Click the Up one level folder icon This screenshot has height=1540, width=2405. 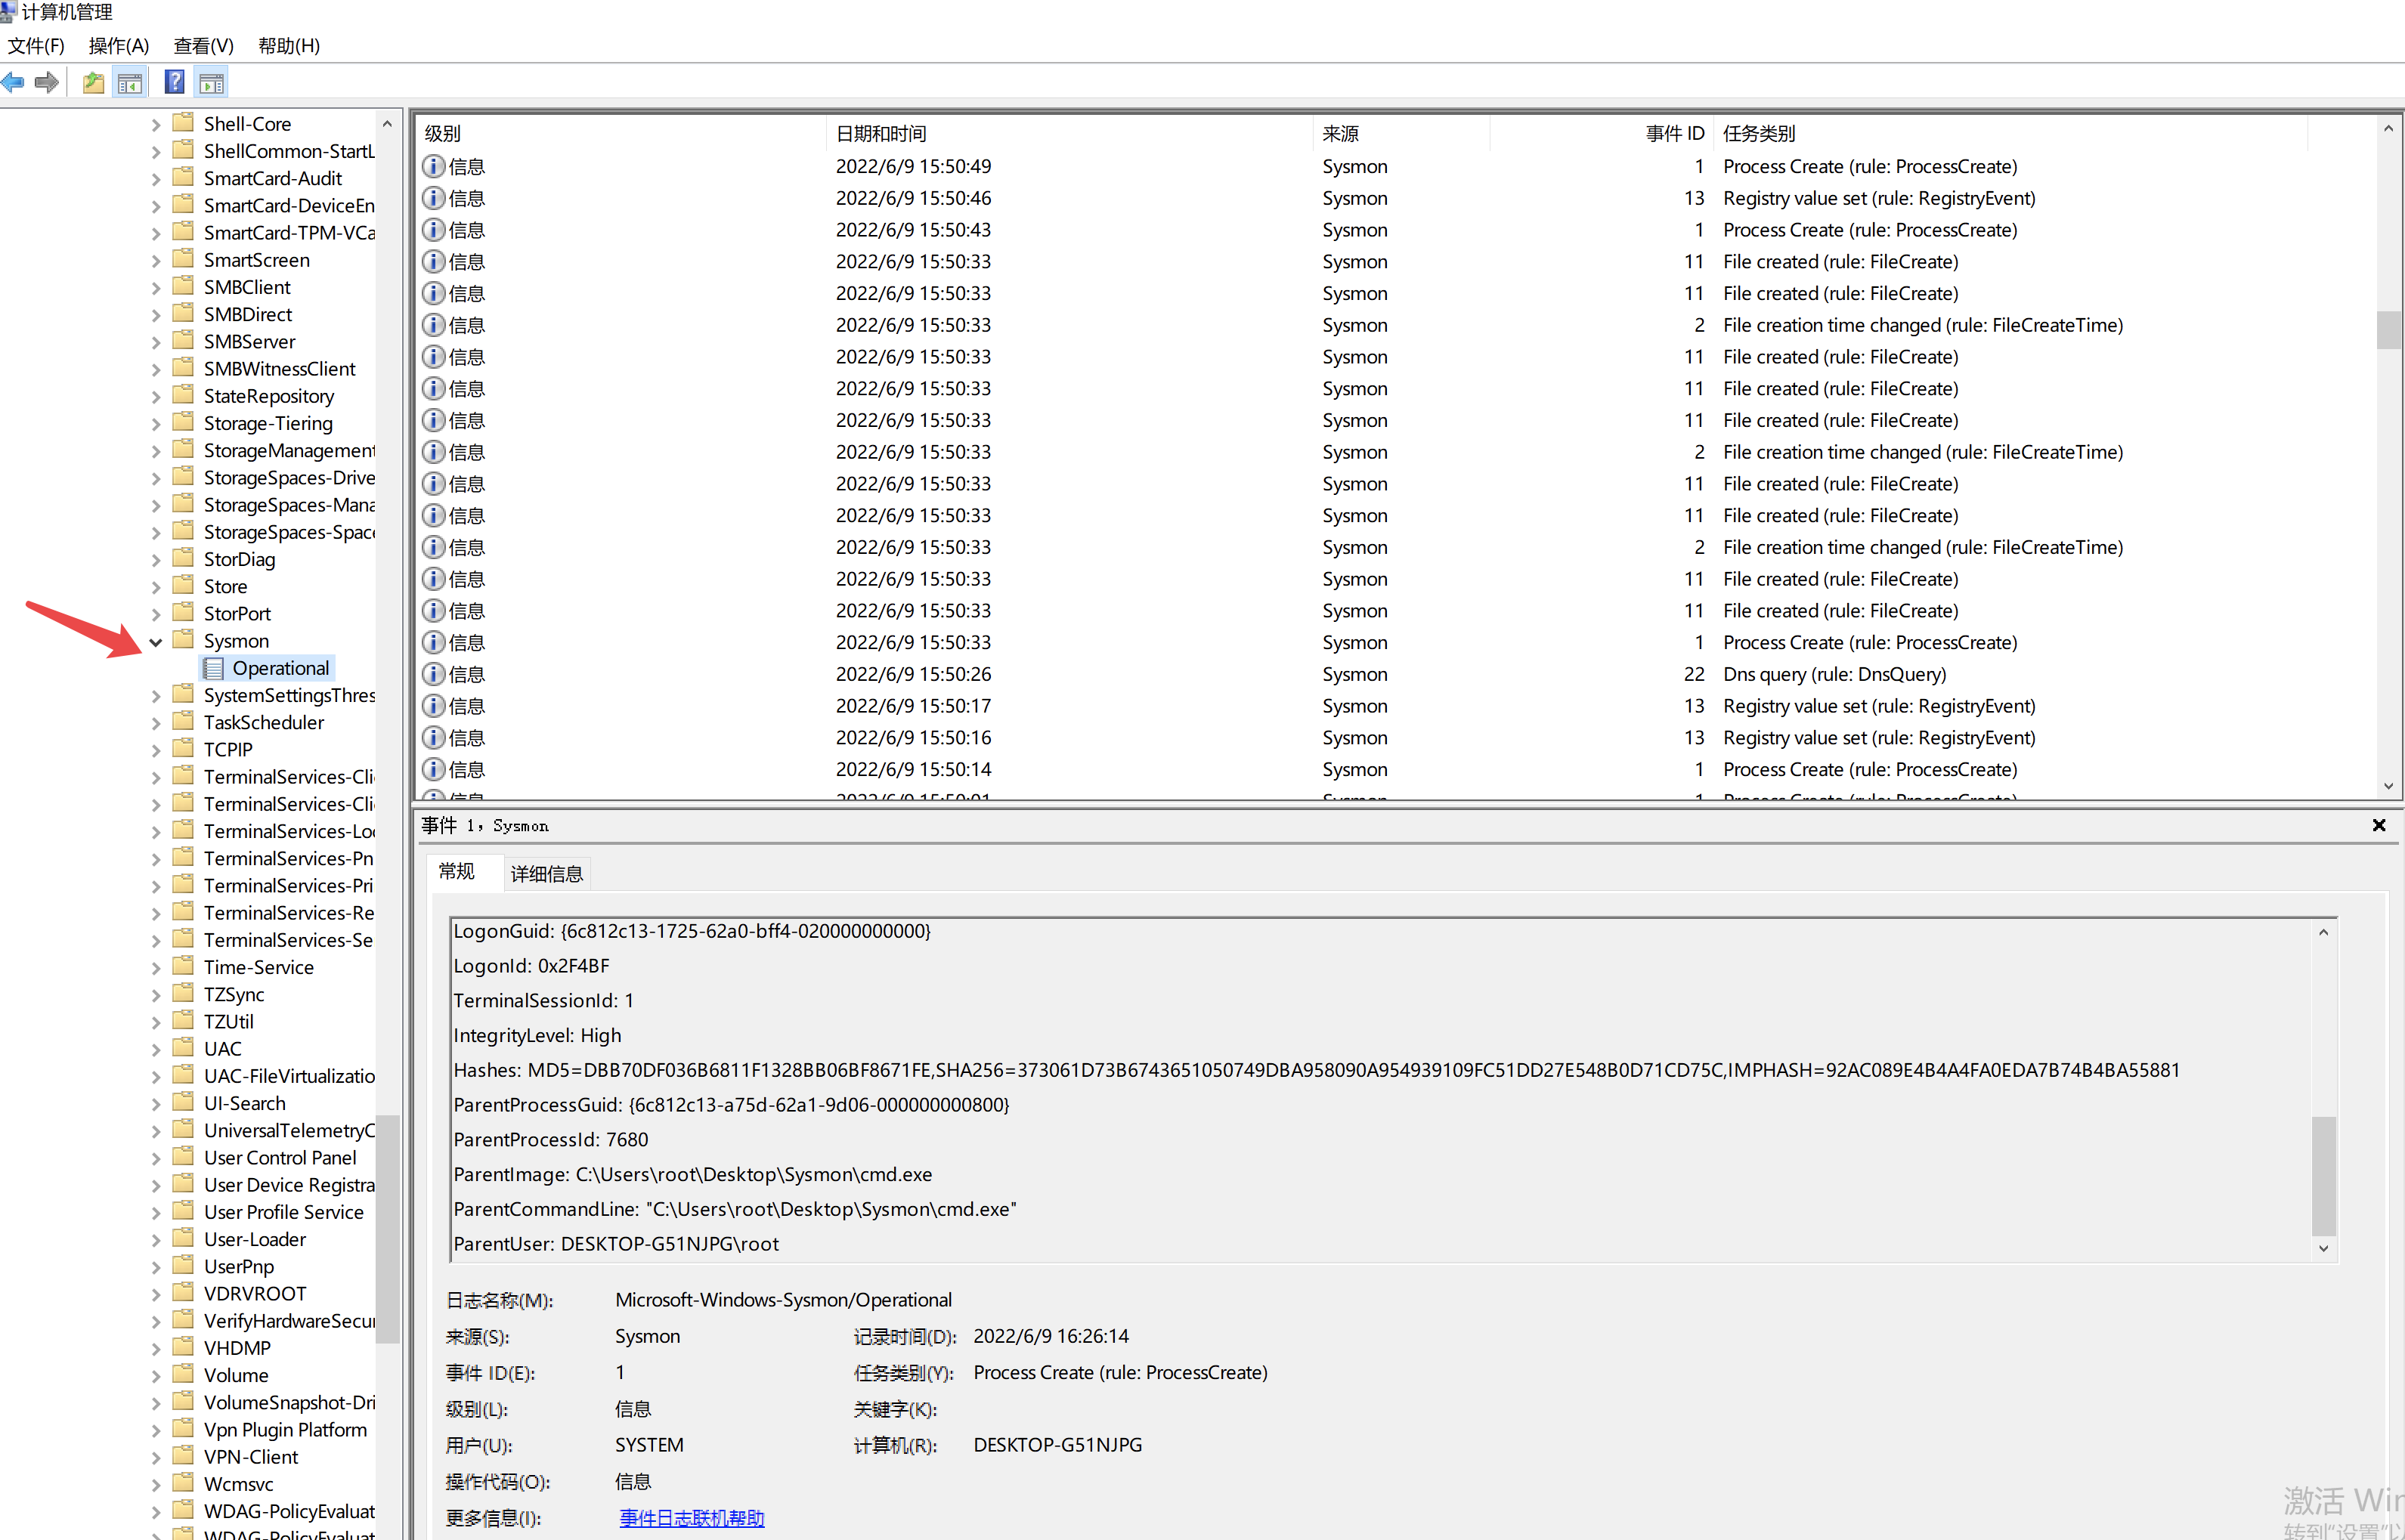[x=93, y=82]
